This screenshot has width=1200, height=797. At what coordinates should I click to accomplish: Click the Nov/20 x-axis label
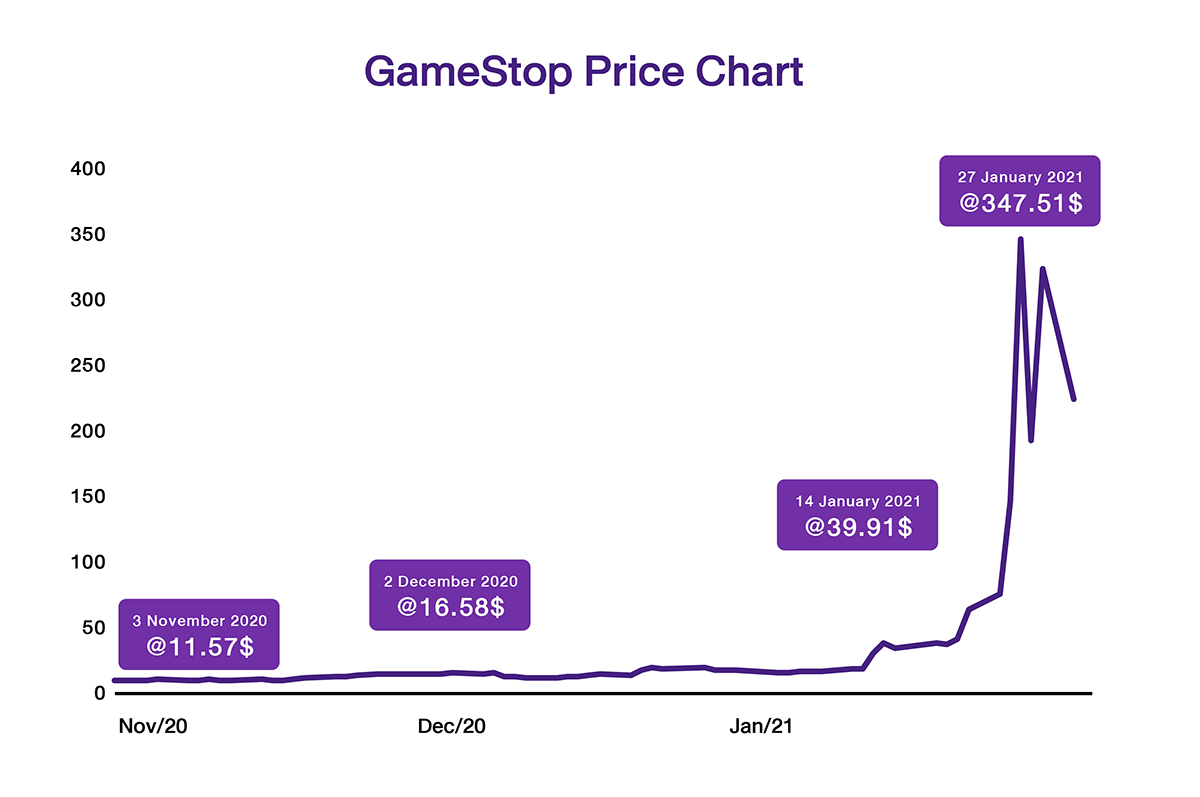coord(153,727)
